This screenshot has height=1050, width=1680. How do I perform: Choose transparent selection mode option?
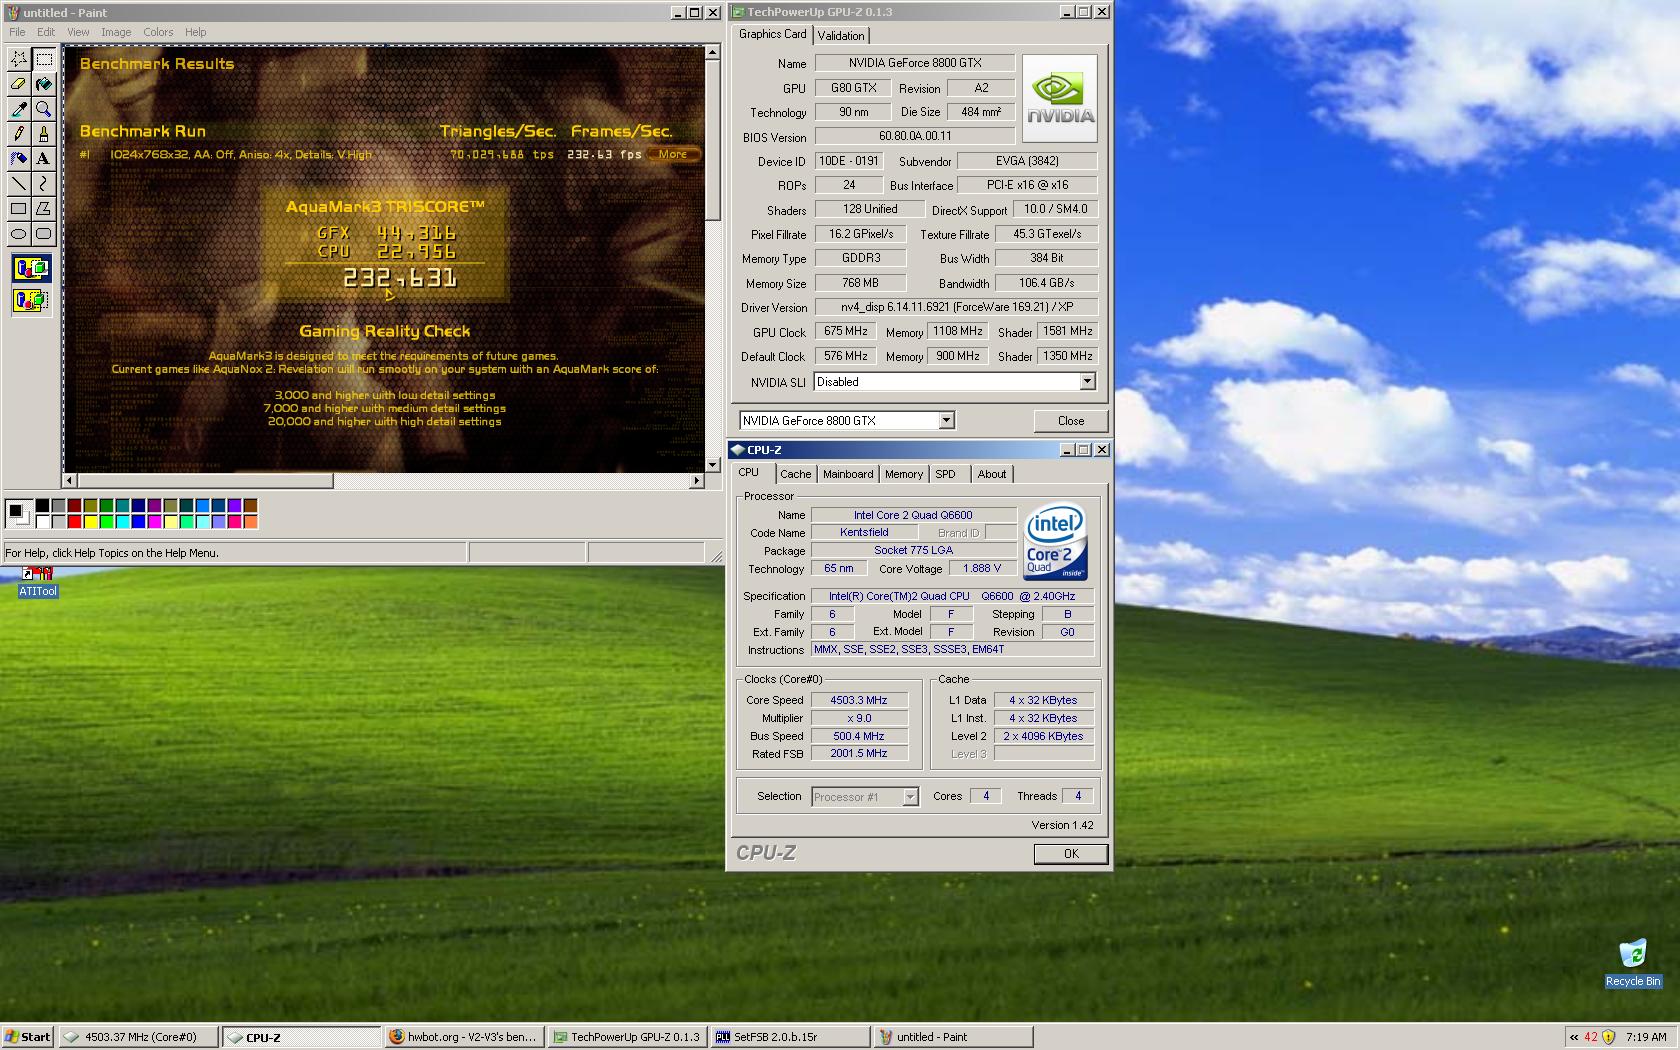pos(31,299)
